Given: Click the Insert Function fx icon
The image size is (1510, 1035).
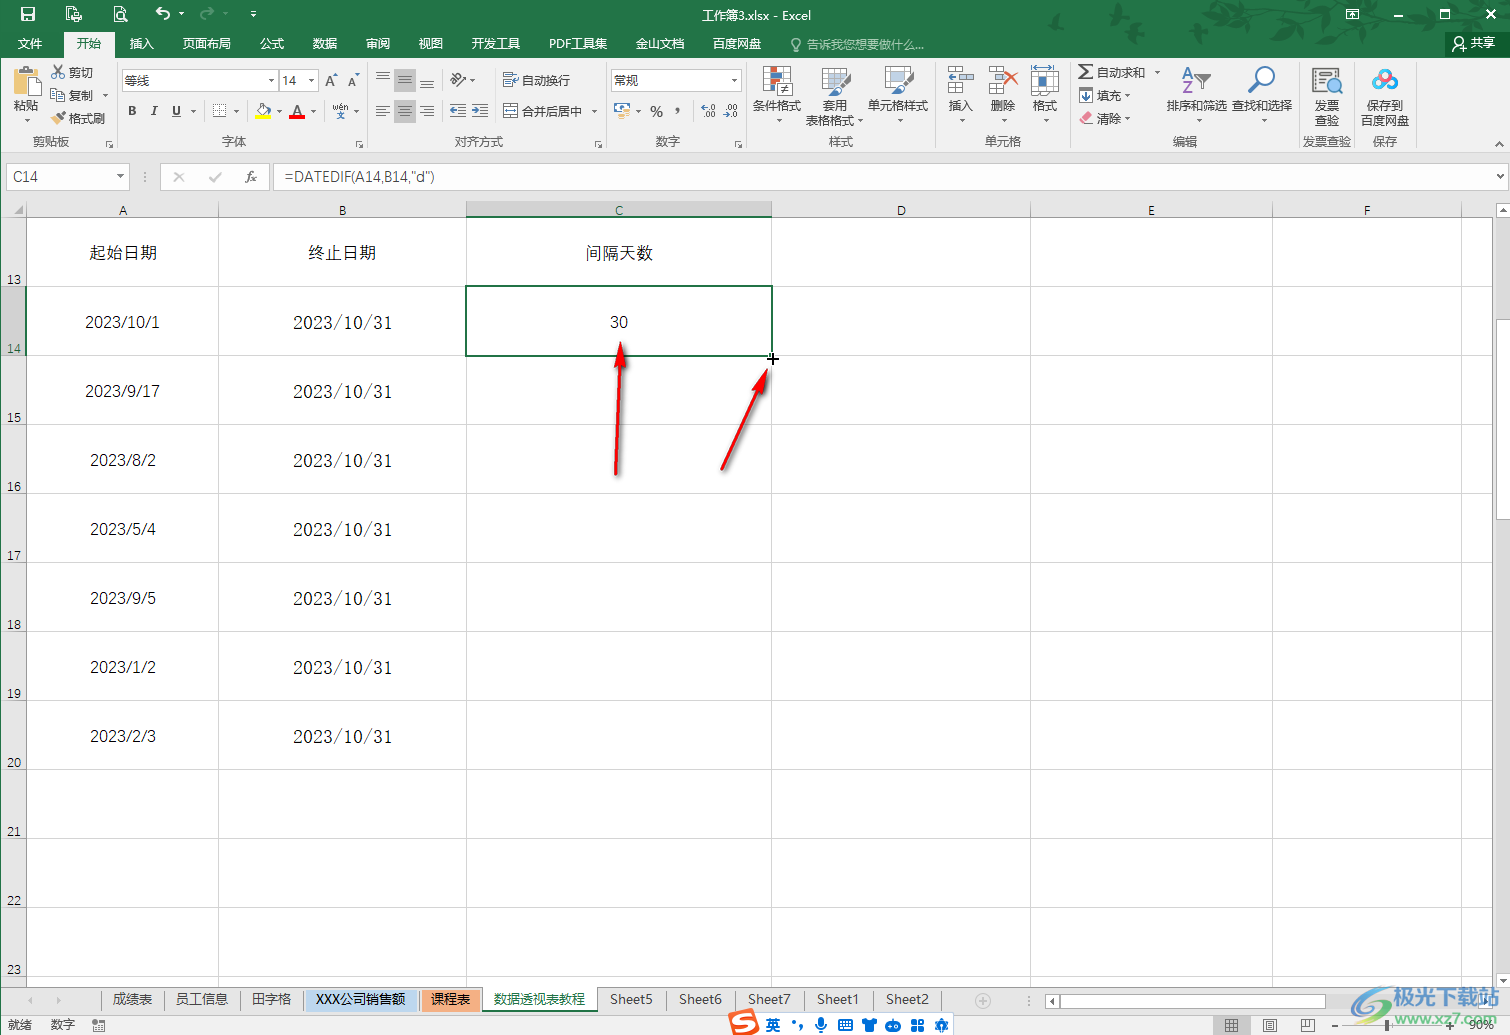Looking at the screenshot, I should tap(251, 177).
